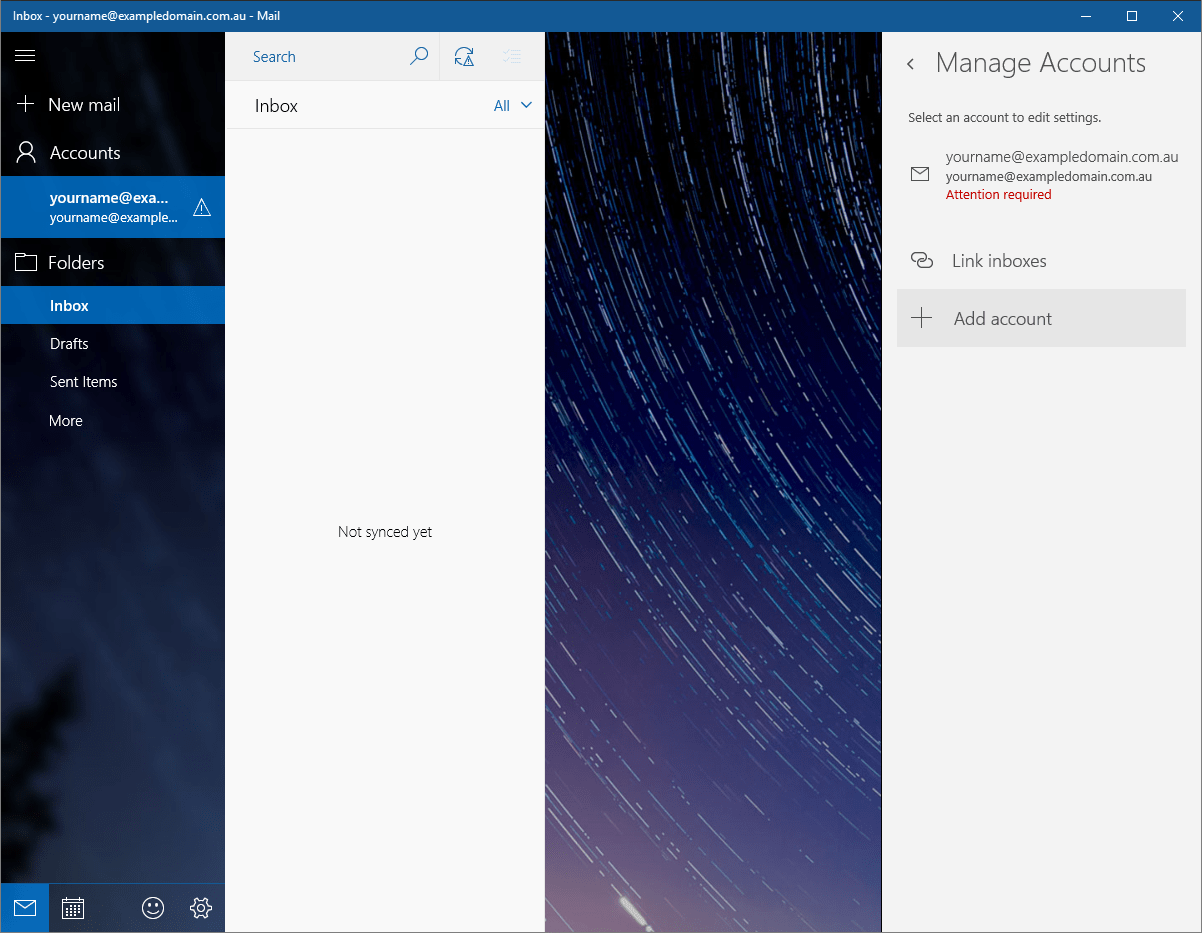Expand More folders list

tap(66, 421)
